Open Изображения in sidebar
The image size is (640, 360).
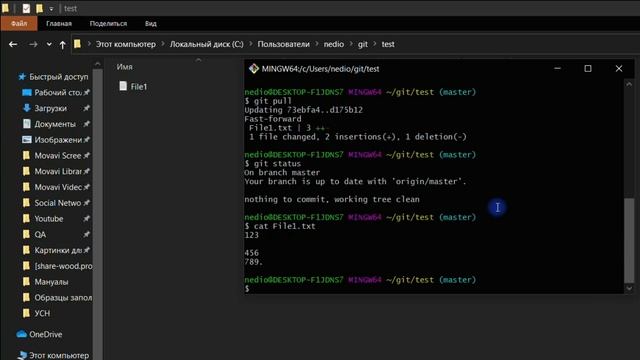click(x=58, y=140)
